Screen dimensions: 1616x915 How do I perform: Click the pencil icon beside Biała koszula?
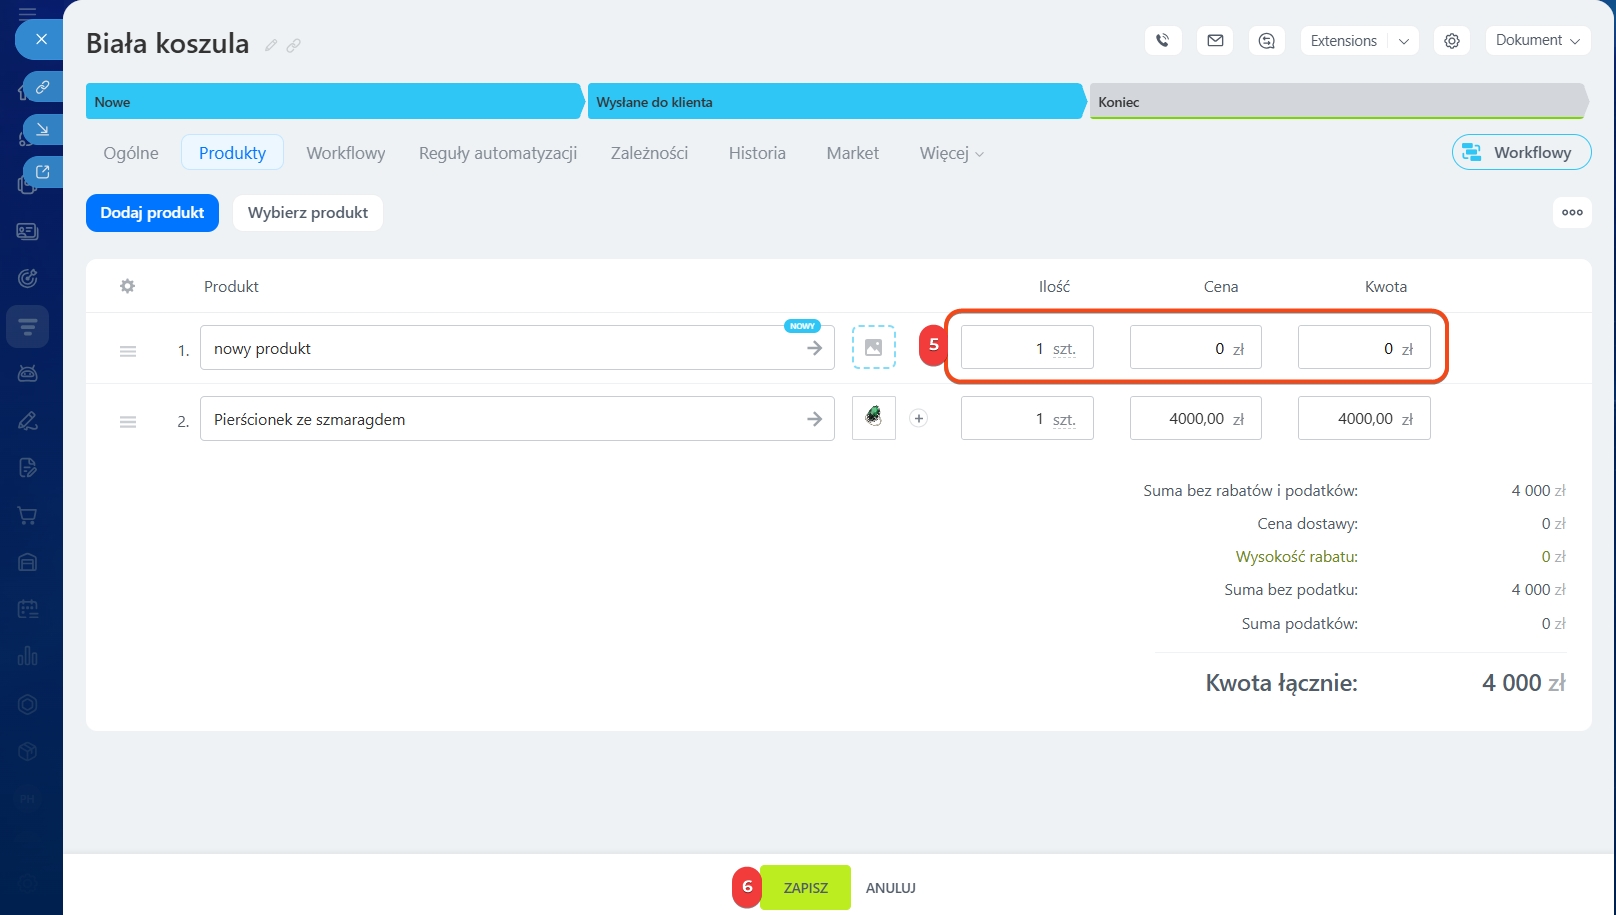coord(271,45)
